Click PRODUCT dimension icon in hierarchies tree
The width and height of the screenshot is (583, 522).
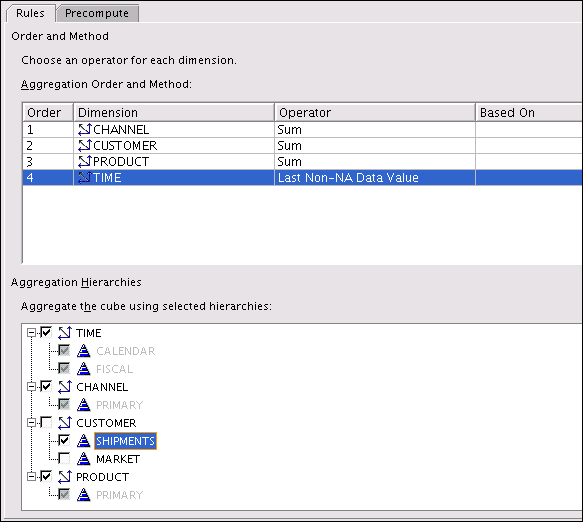point(65,477)
